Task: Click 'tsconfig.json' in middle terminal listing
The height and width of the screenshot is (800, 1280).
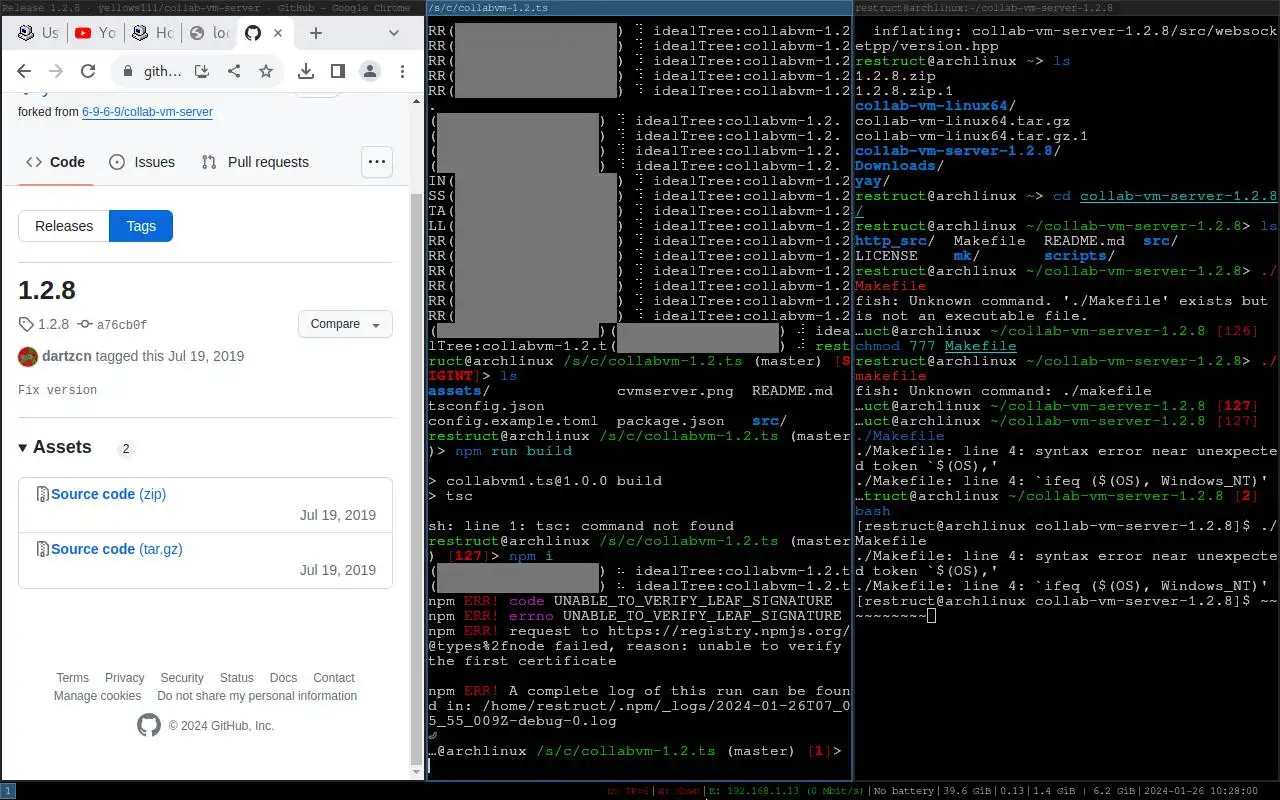Action: pyautogui.click(x=486, y=406)
